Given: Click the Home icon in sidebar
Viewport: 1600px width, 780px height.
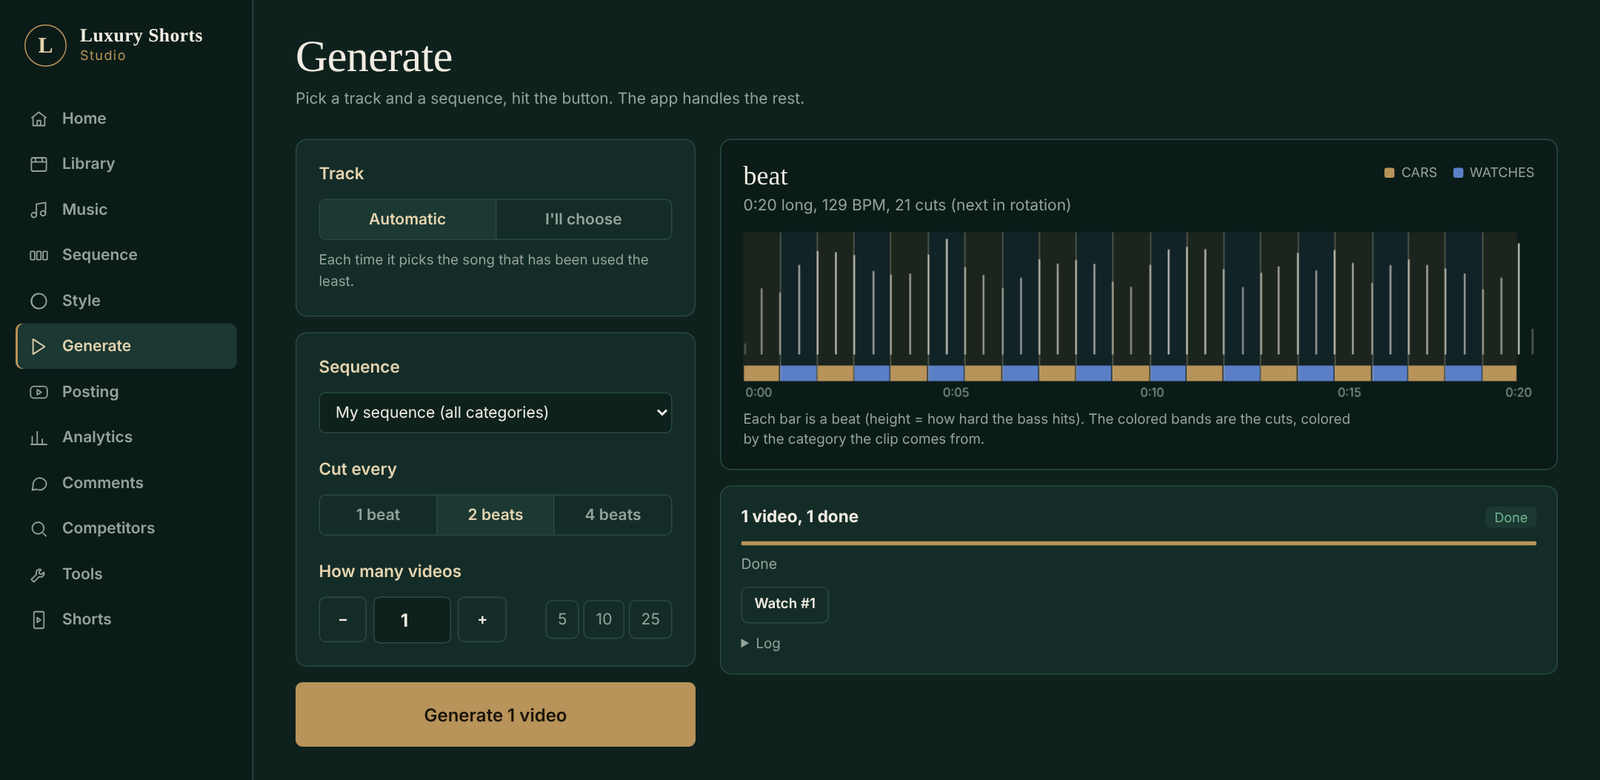Looking at the screenshot, I should point(39,119).
